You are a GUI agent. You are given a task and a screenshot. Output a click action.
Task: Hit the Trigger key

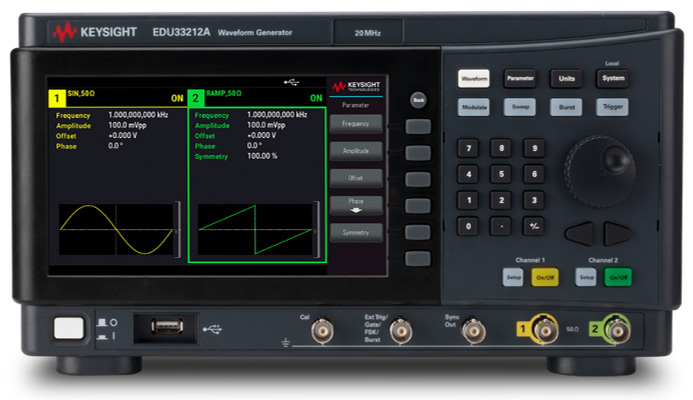click(613, 107)
